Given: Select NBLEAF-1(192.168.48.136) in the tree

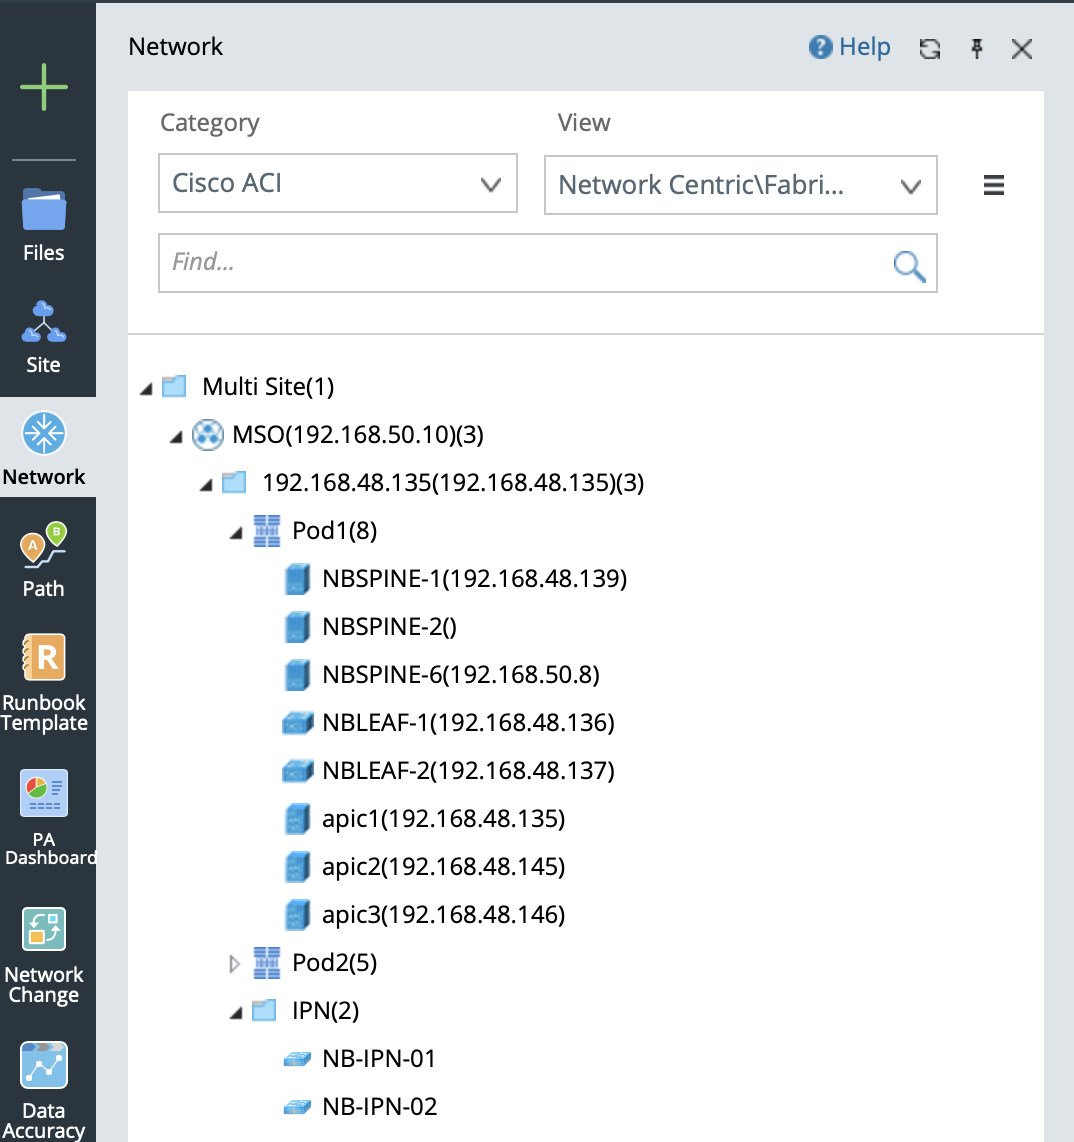Looking at the screenshot, I should point(468,722).
